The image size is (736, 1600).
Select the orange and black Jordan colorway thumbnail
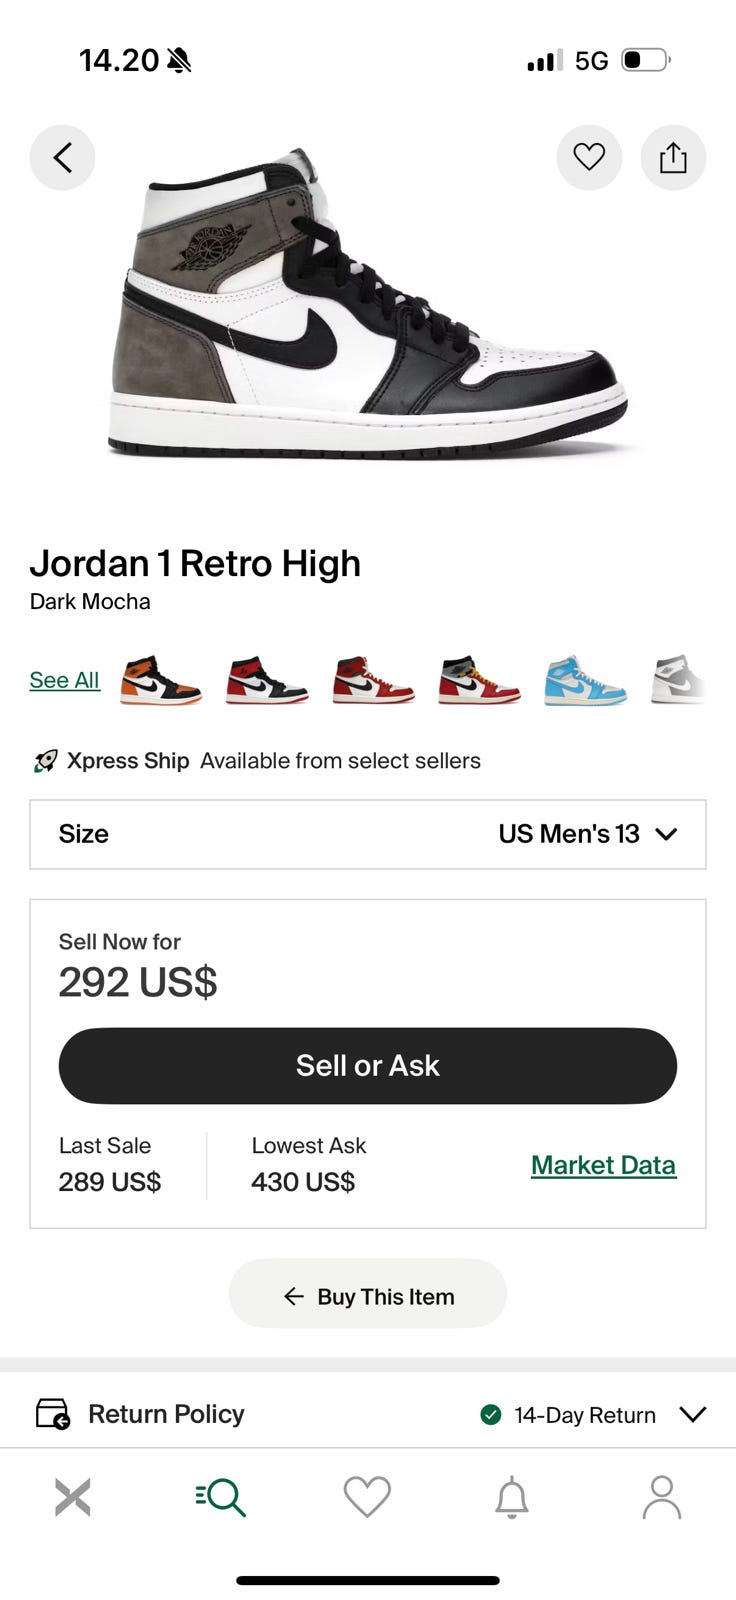(160, 681)
